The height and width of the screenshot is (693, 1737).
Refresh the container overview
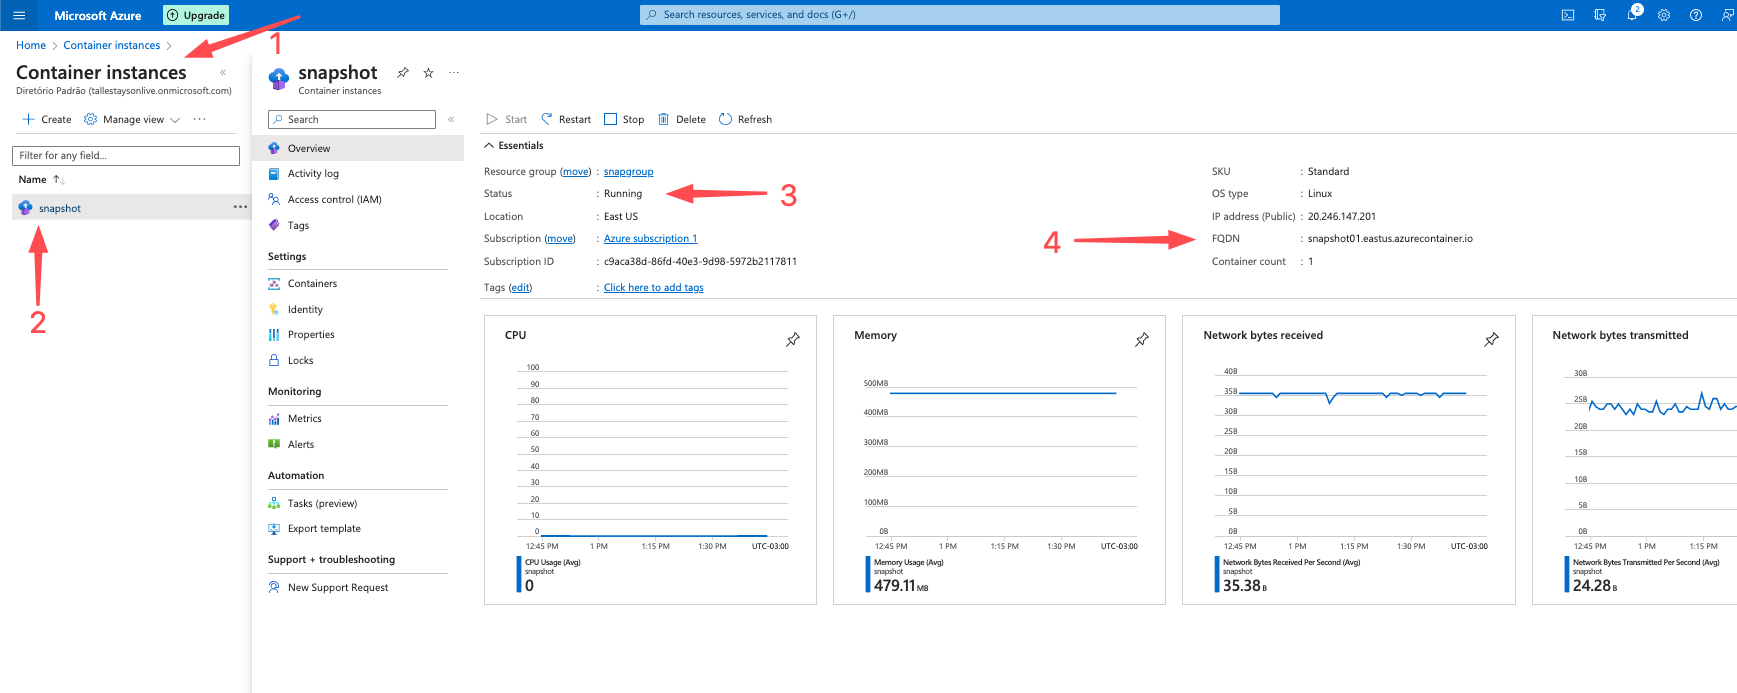point(745,119)
